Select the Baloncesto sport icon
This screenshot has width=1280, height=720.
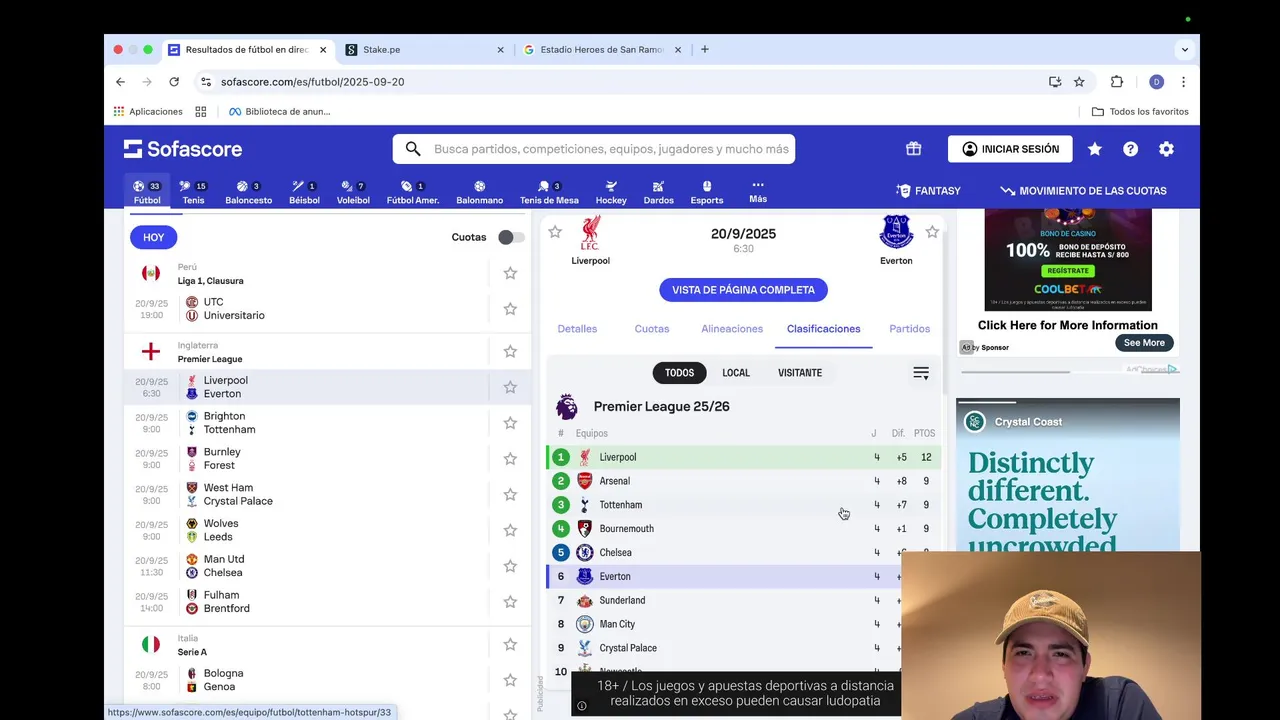click(x=248, y=192)
